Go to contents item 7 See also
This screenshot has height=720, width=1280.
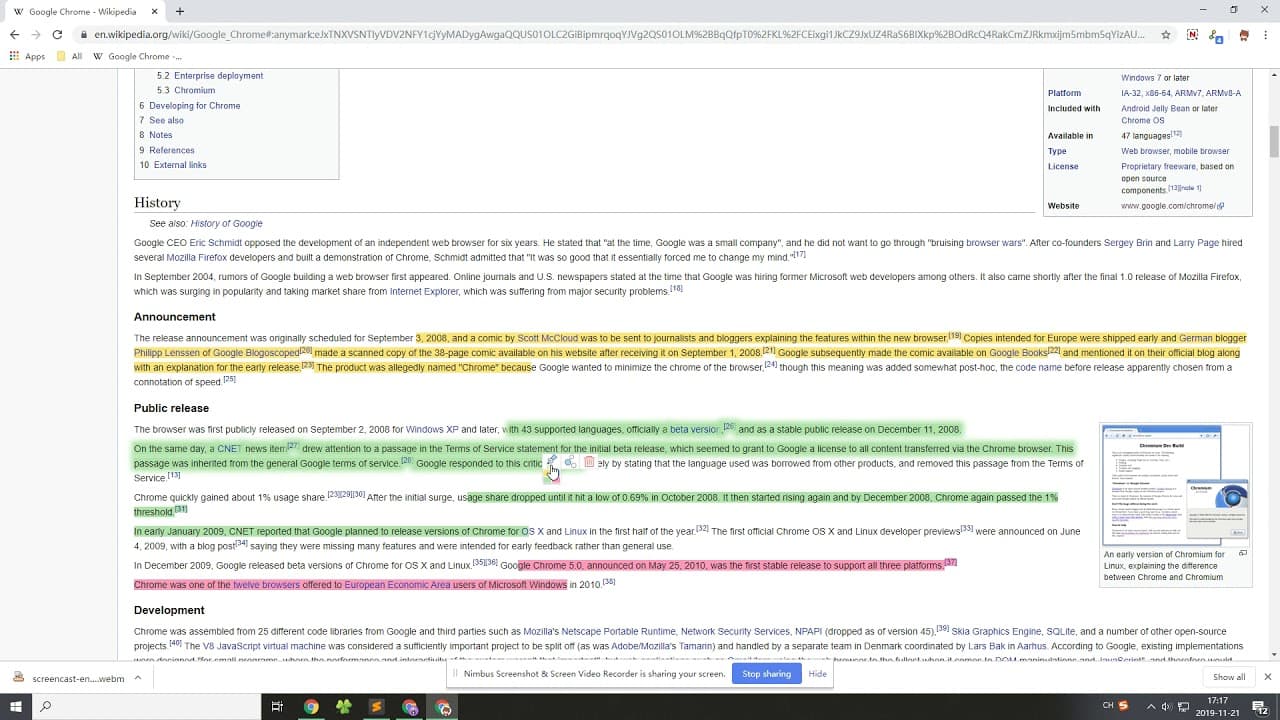click(x=161, y=120)
